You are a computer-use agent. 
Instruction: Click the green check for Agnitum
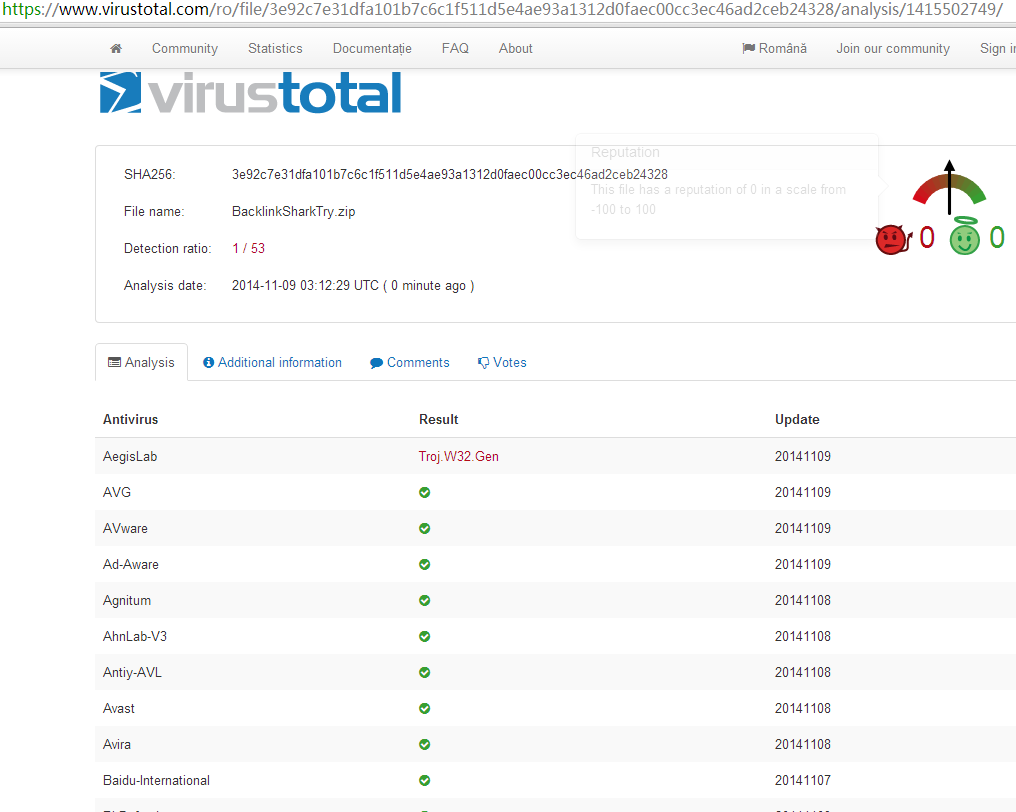tap(424, 600)
